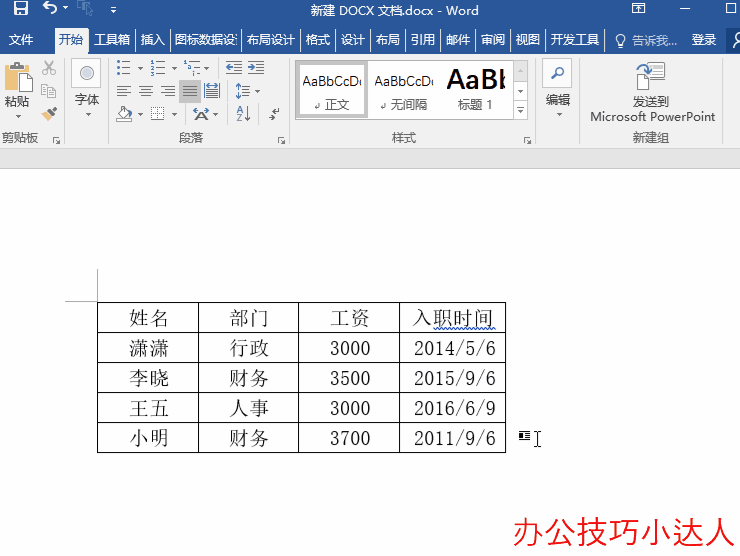Click the table cell 入职时间

pyautogui.click(x=453, y=318)
